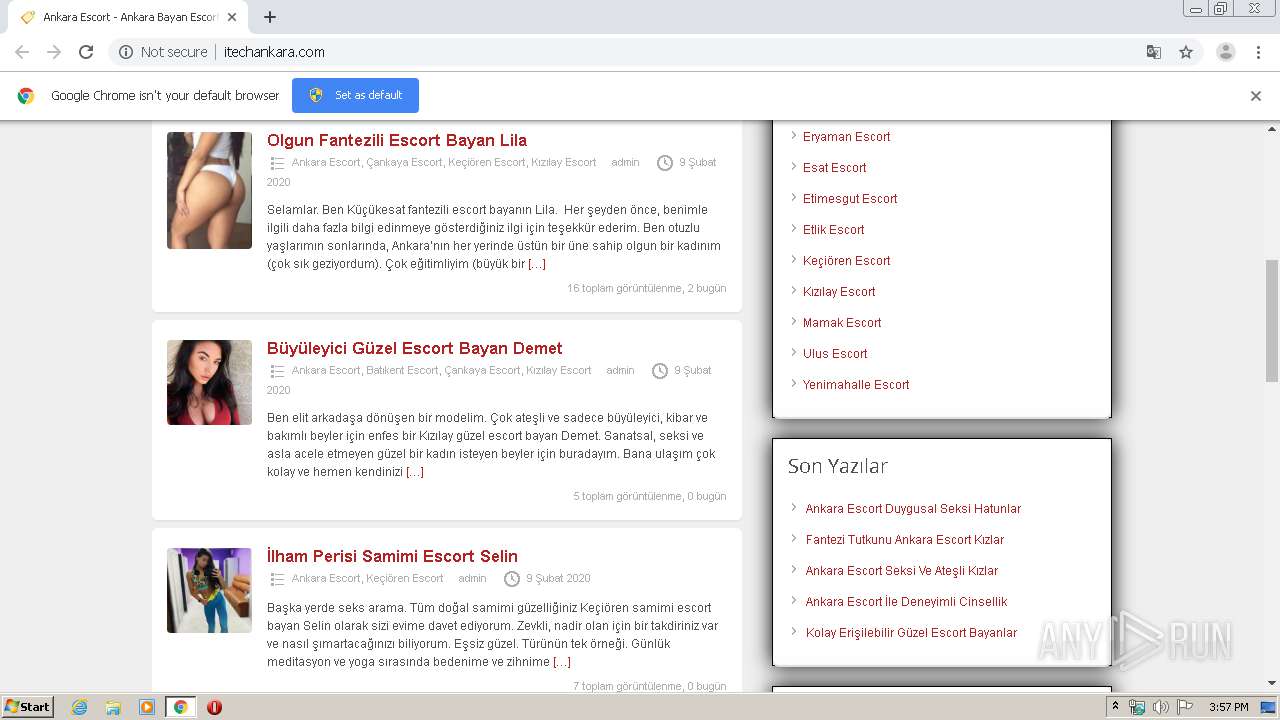Image resolution: width=1280 pixels, height=720 pixels.
Task: Expand the Lila post read-more [...] link
Action: point(537,264)
